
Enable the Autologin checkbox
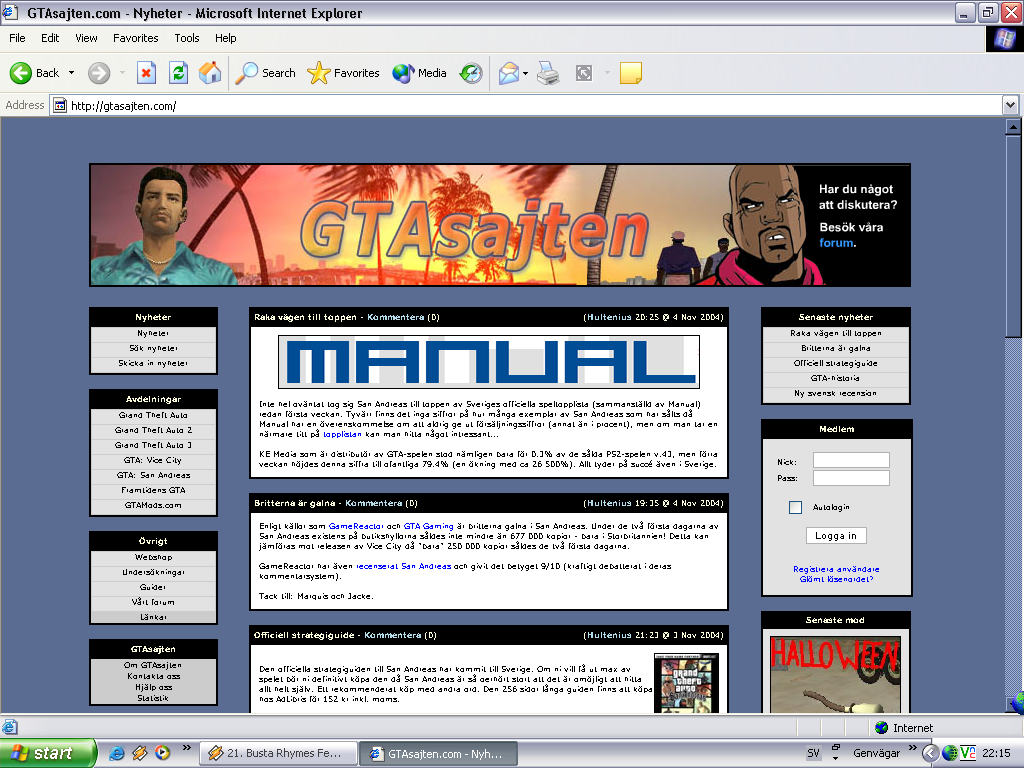795,507
